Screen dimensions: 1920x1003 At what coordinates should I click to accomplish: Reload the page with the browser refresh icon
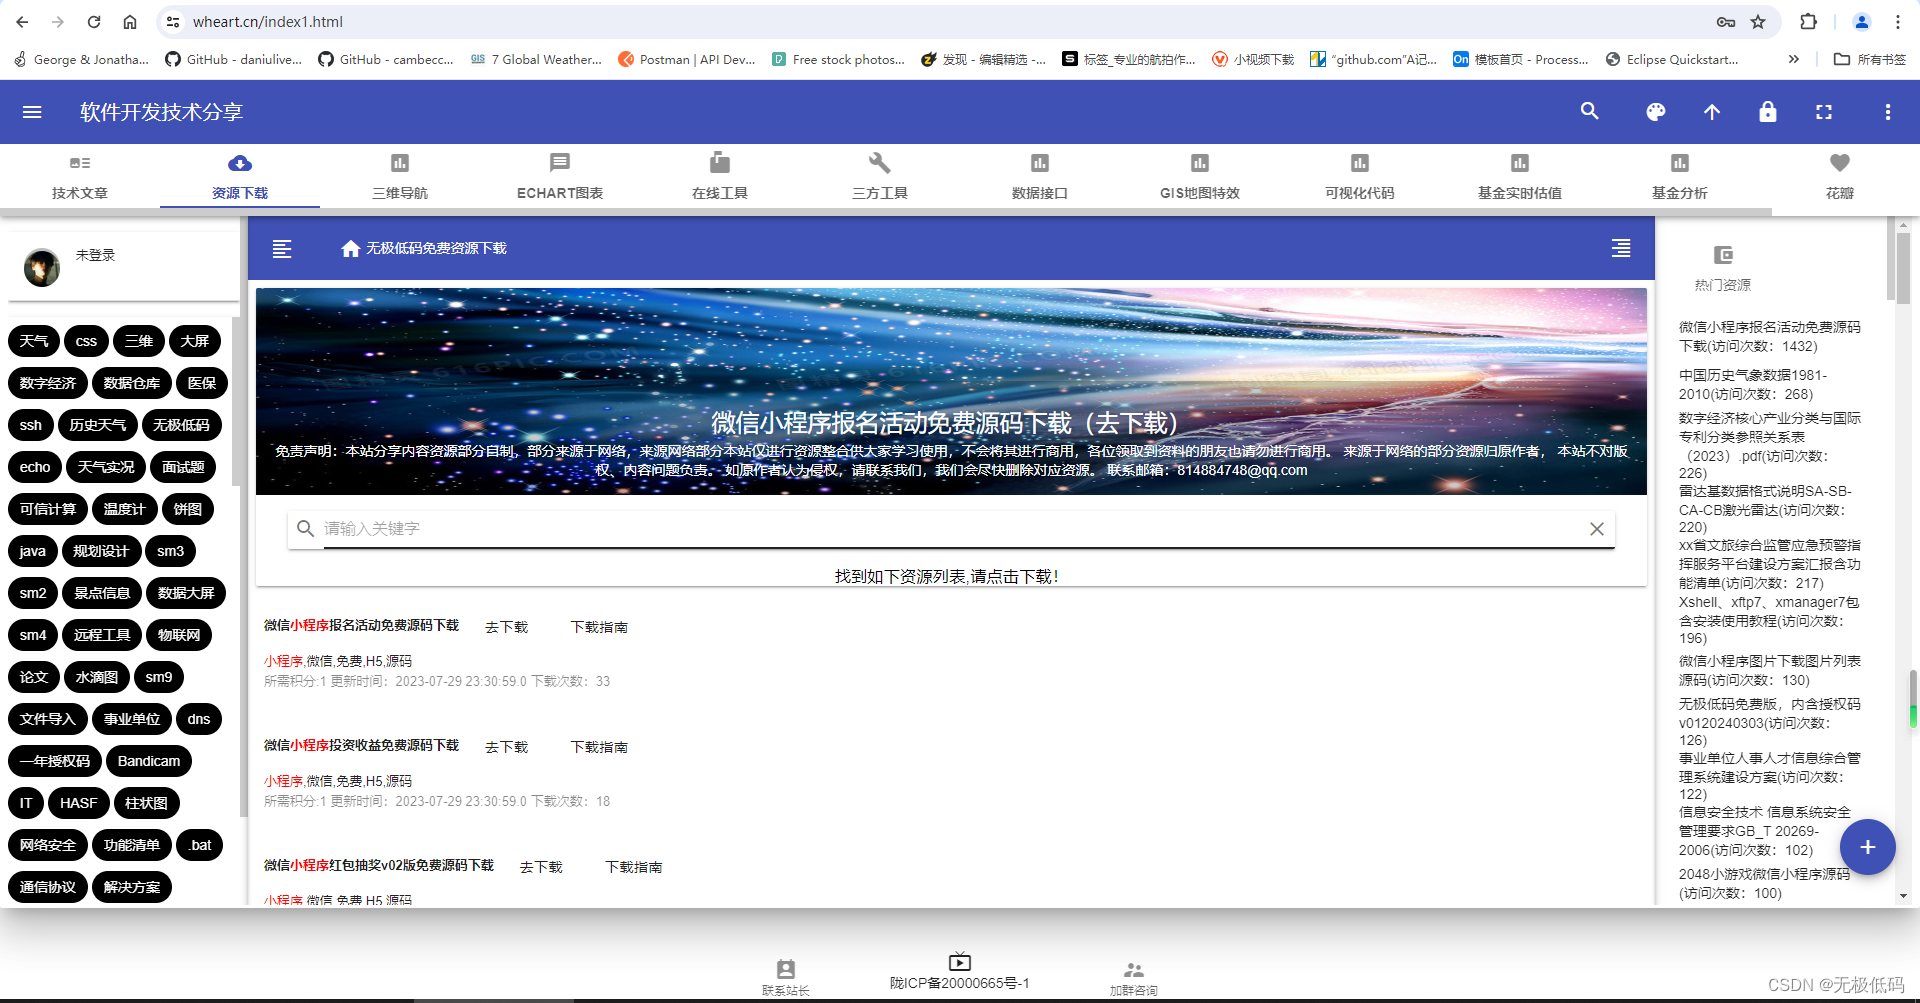[x=94, y=22]
